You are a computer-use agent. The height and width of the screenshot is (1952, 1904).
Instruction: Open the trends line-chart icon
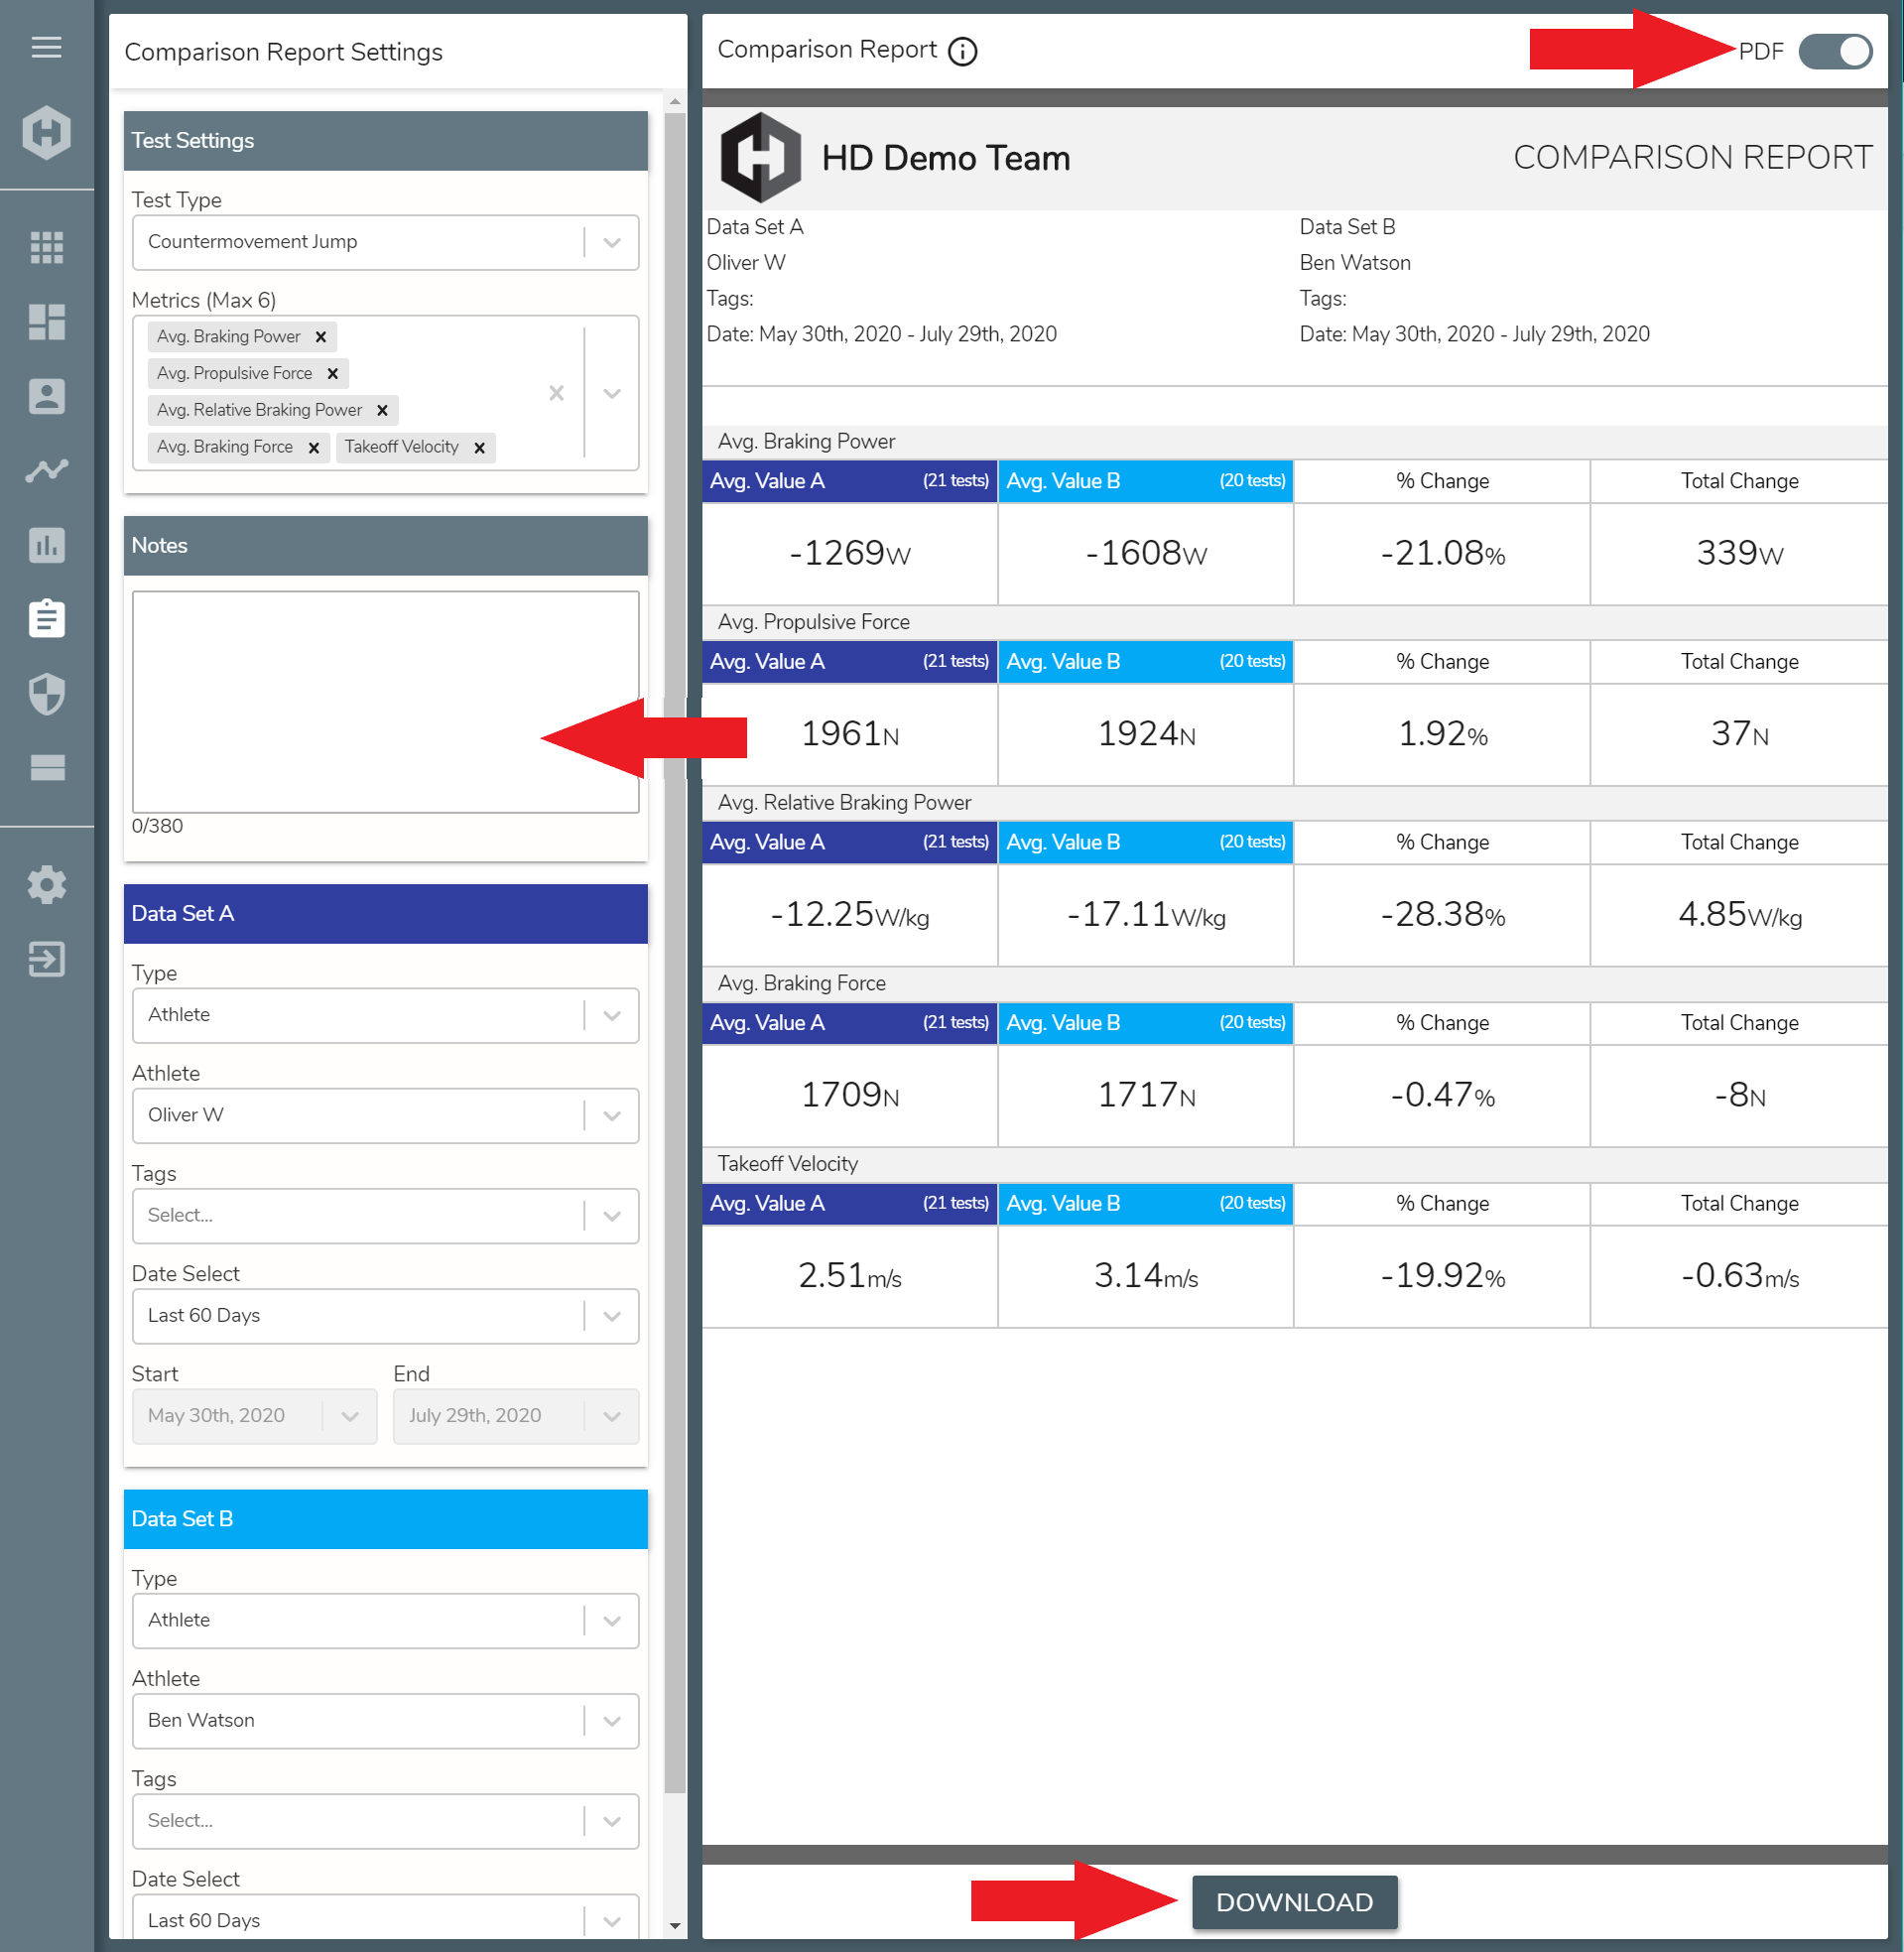click(46, 470)
